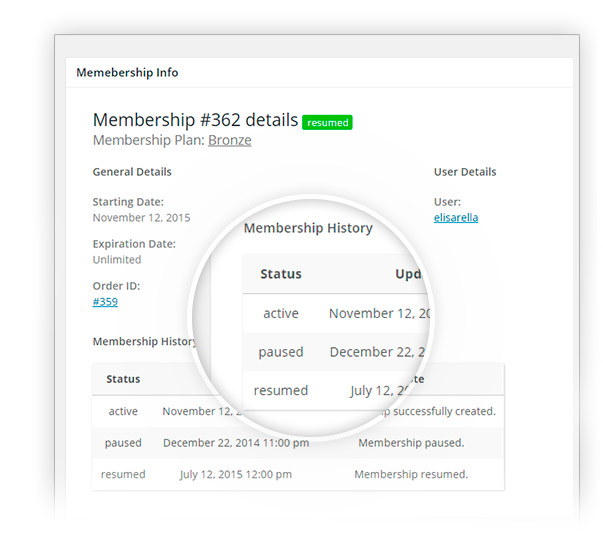
Task: Click the User Details section heading
Action: point(465,172)
